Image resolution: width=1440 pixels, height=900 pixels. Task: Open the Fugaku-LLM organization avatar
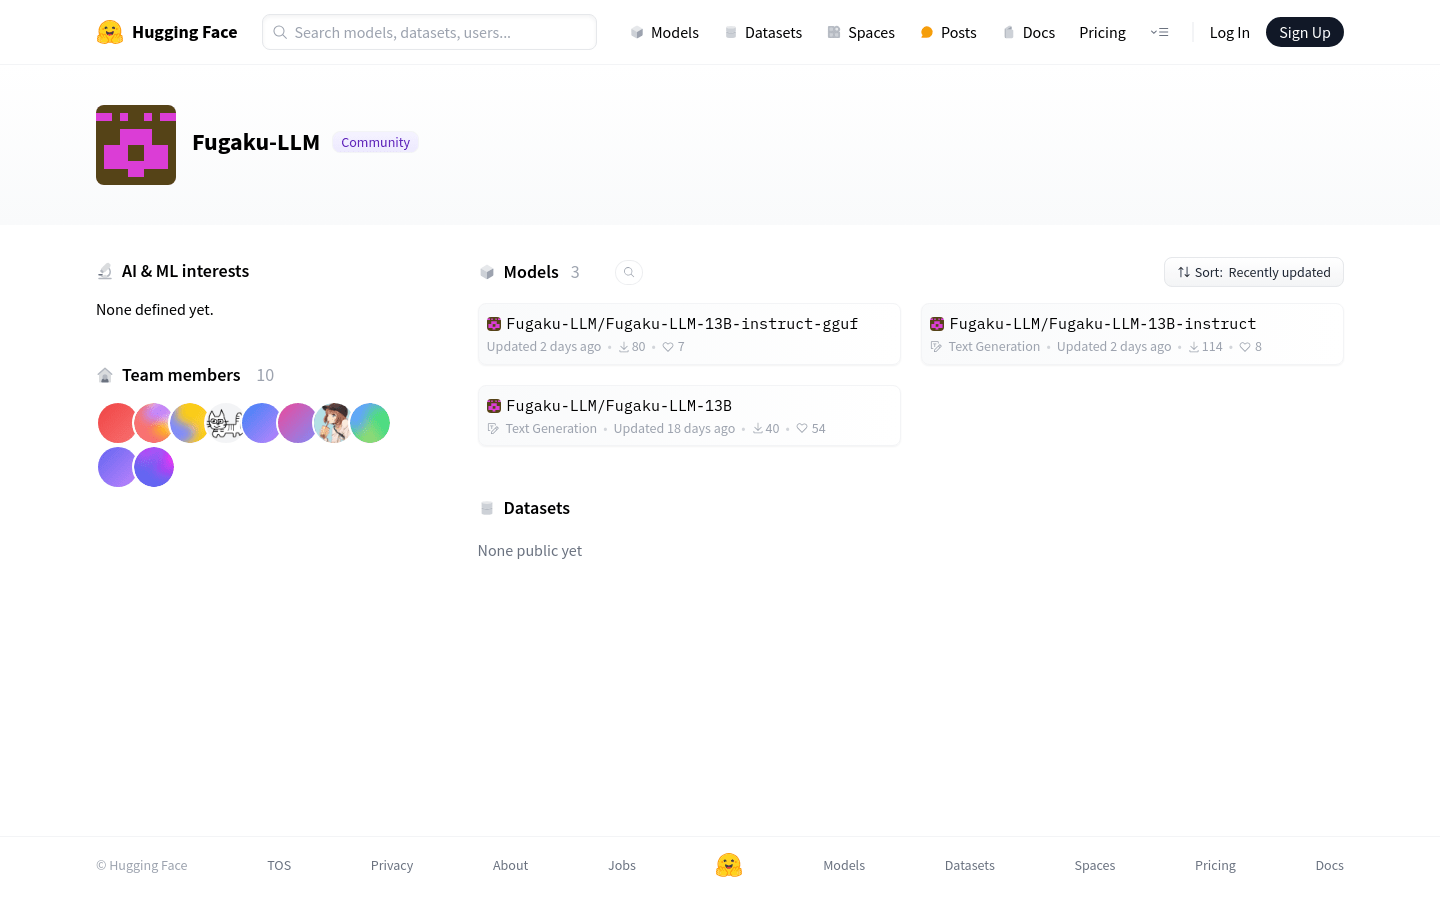point(136,145)
